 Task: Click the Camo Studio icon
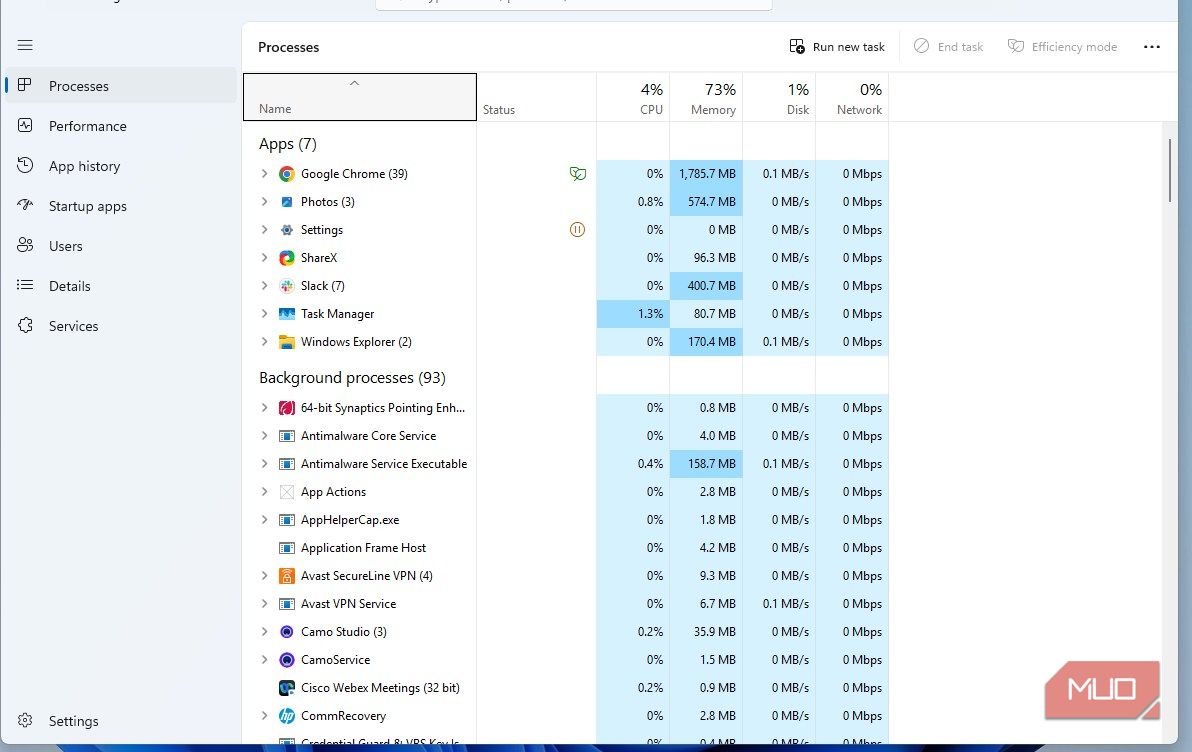(287, 632)
